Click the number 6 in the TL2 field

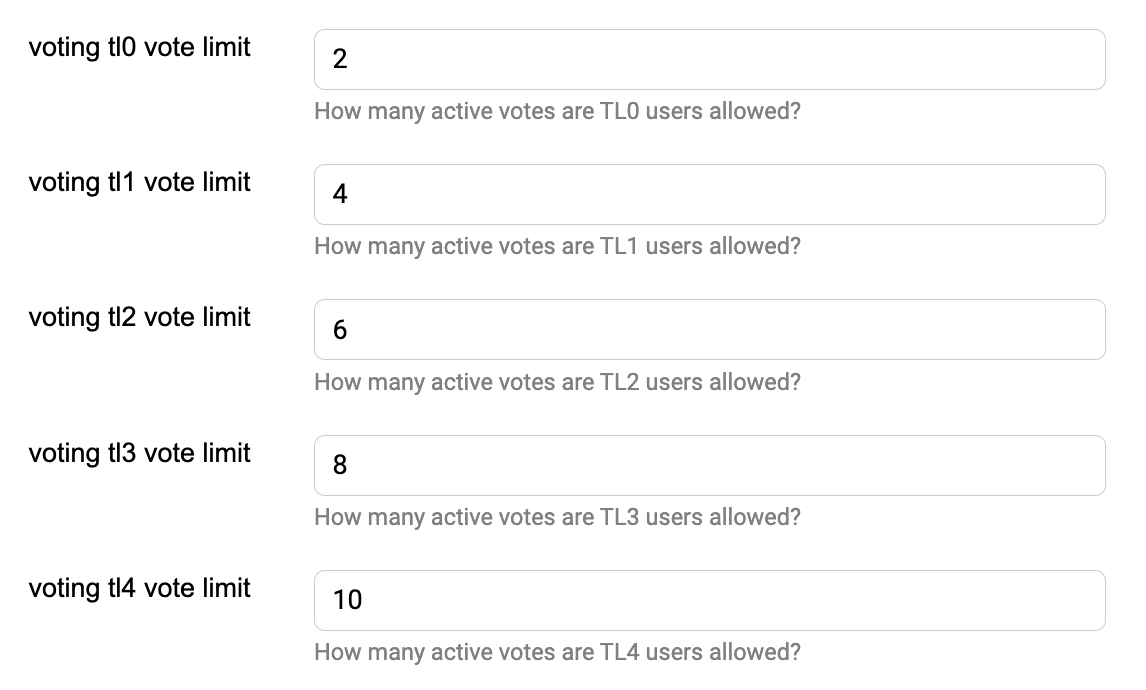point(340,329)
